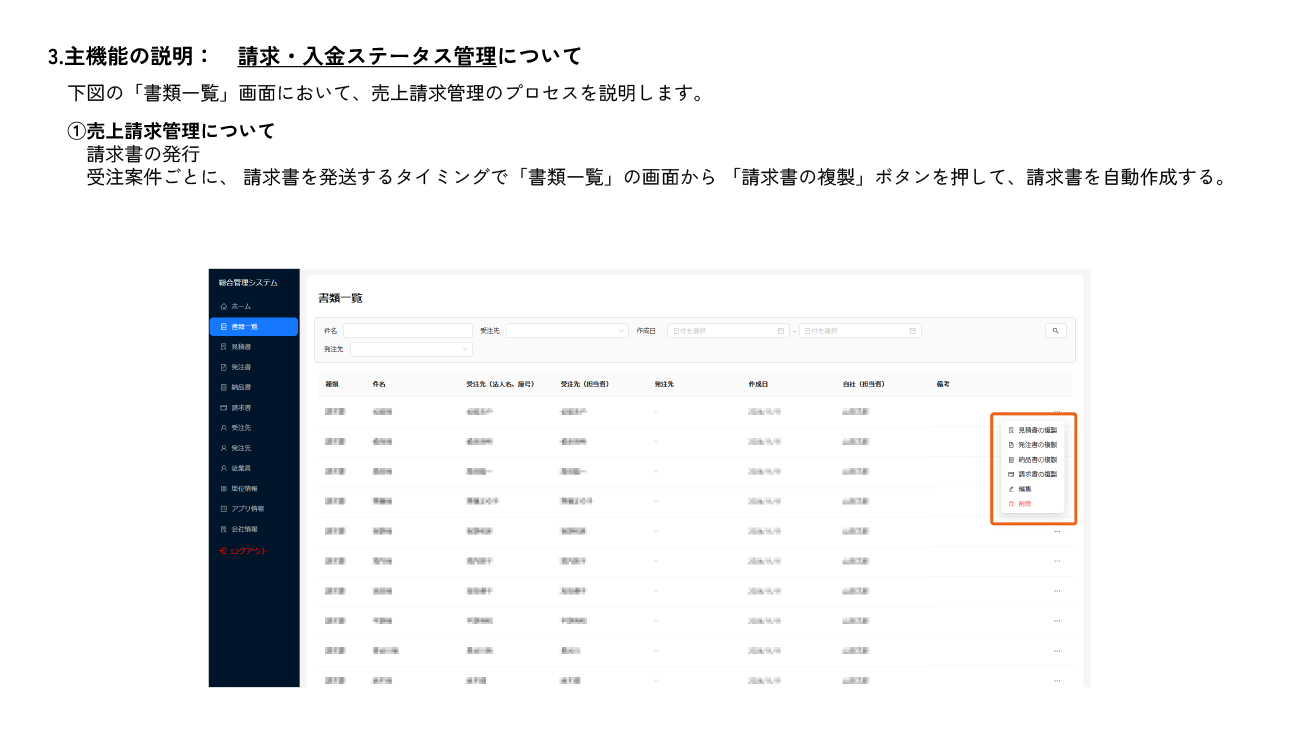Open the 作成日 end date picker
The image size is (1300, 731).
(x=860, y=330)
